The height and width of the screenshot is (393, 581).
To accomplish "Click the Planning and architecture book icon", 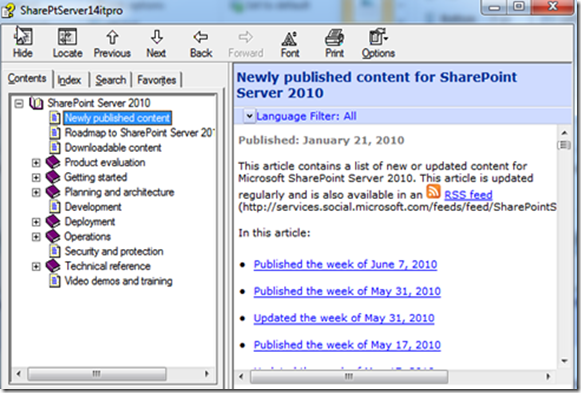I will coord(53,192).
